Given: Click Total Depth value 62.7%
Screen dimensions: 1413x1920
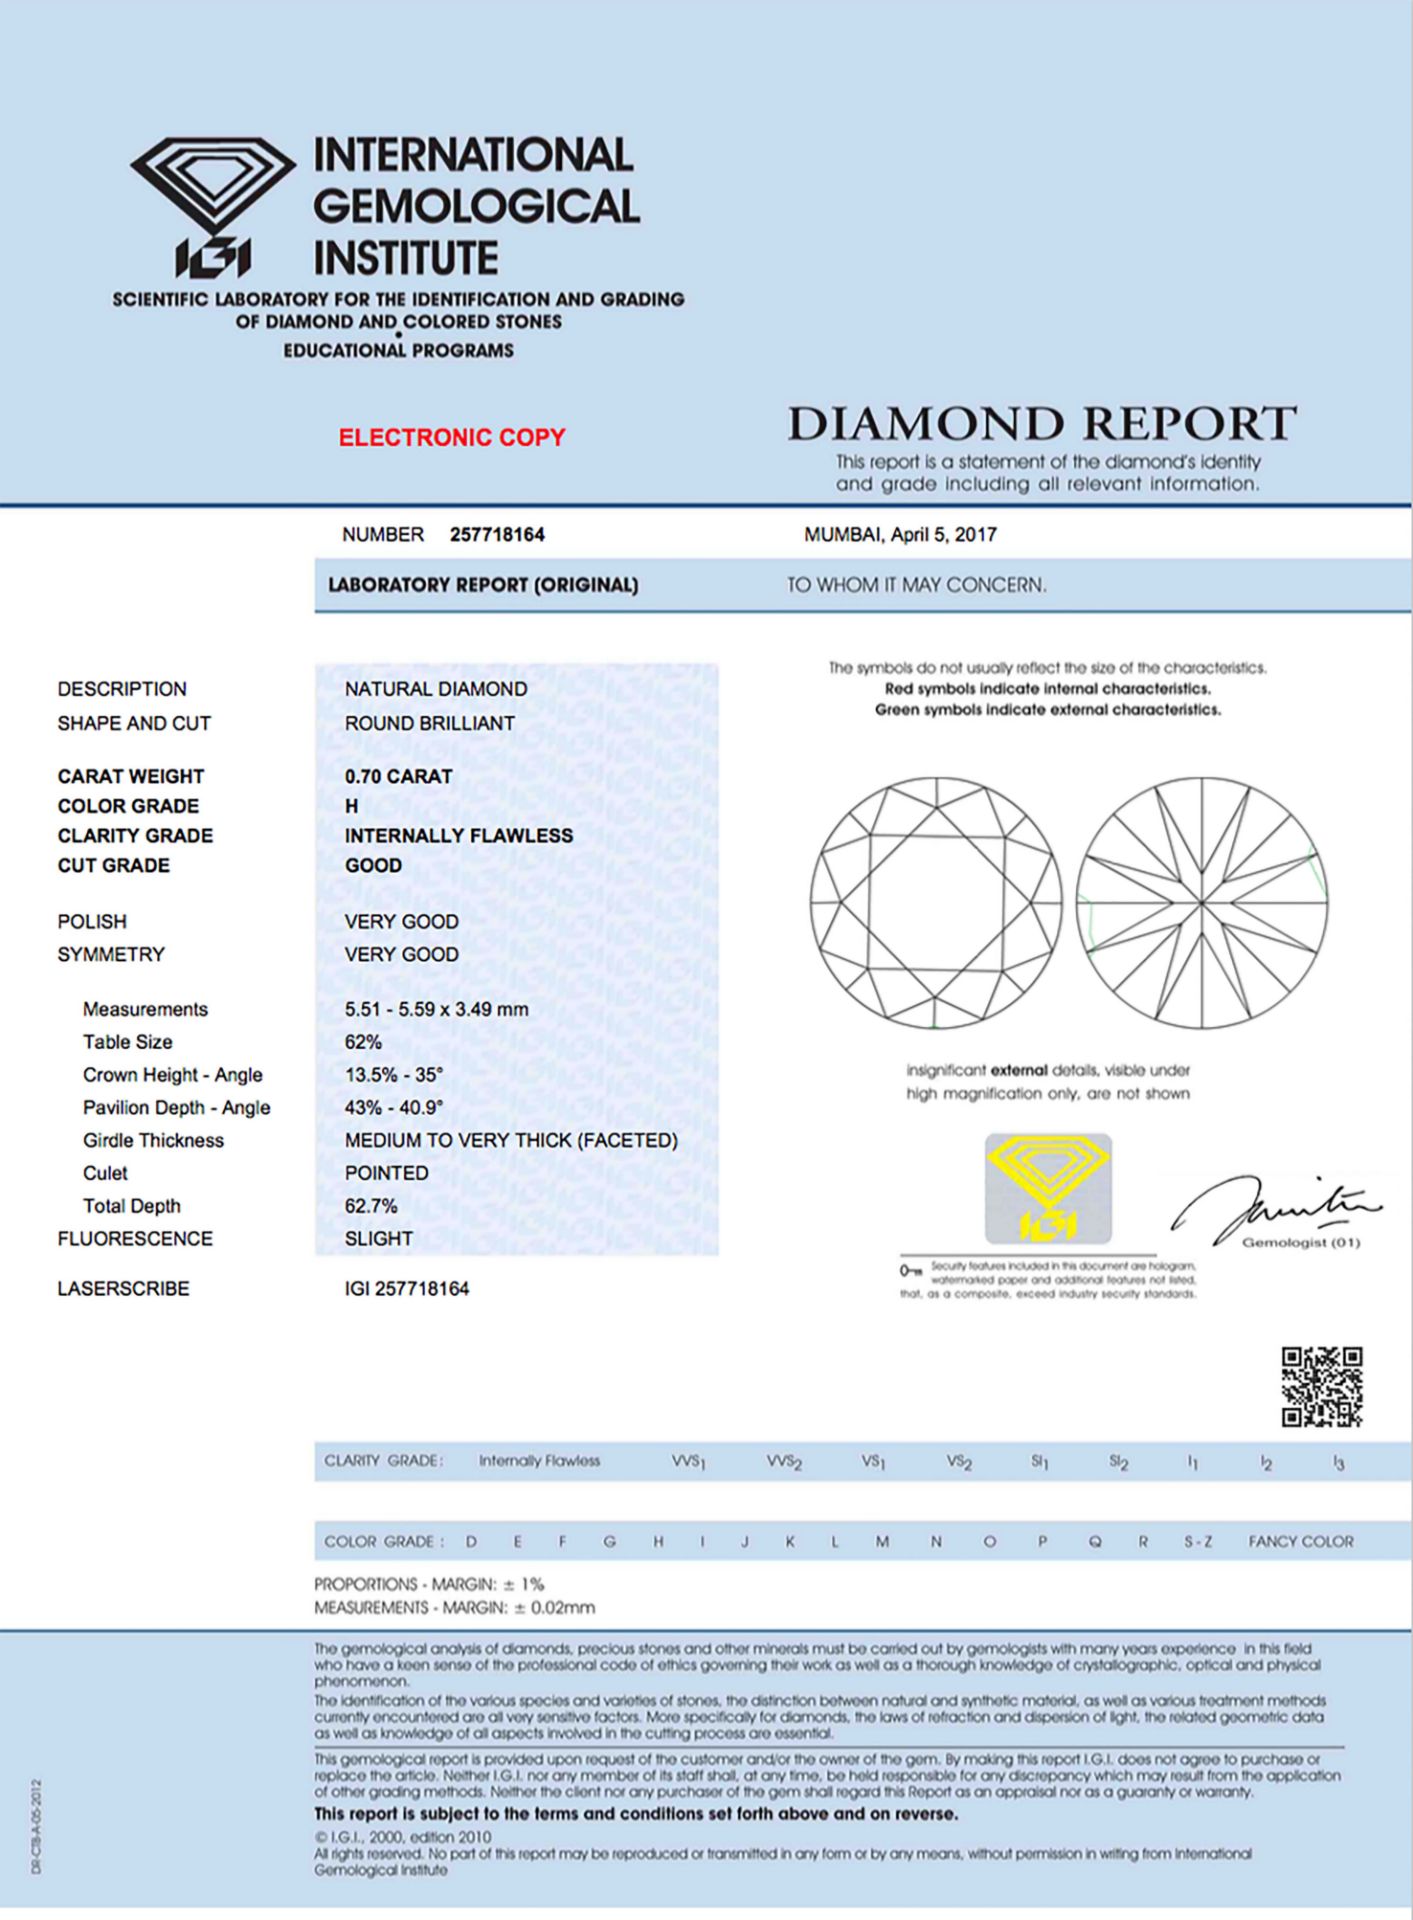Looking at the screenshot, I should coord(371,1206).
